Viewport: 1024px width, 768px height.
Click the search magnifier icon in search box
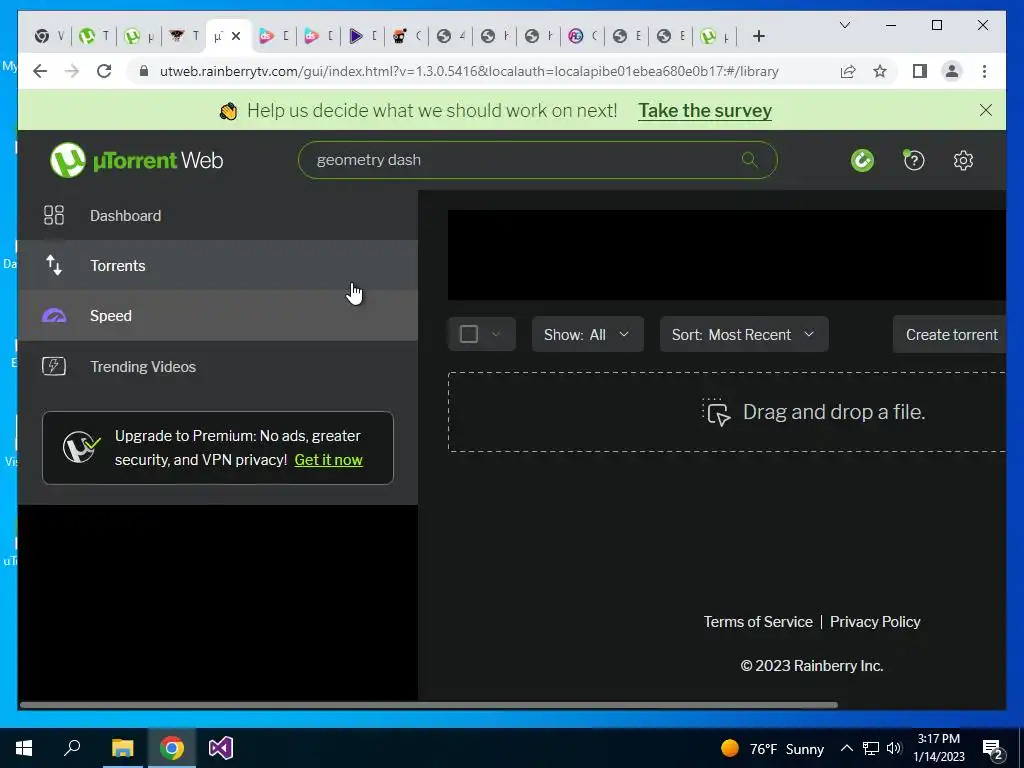coord(749,159)
